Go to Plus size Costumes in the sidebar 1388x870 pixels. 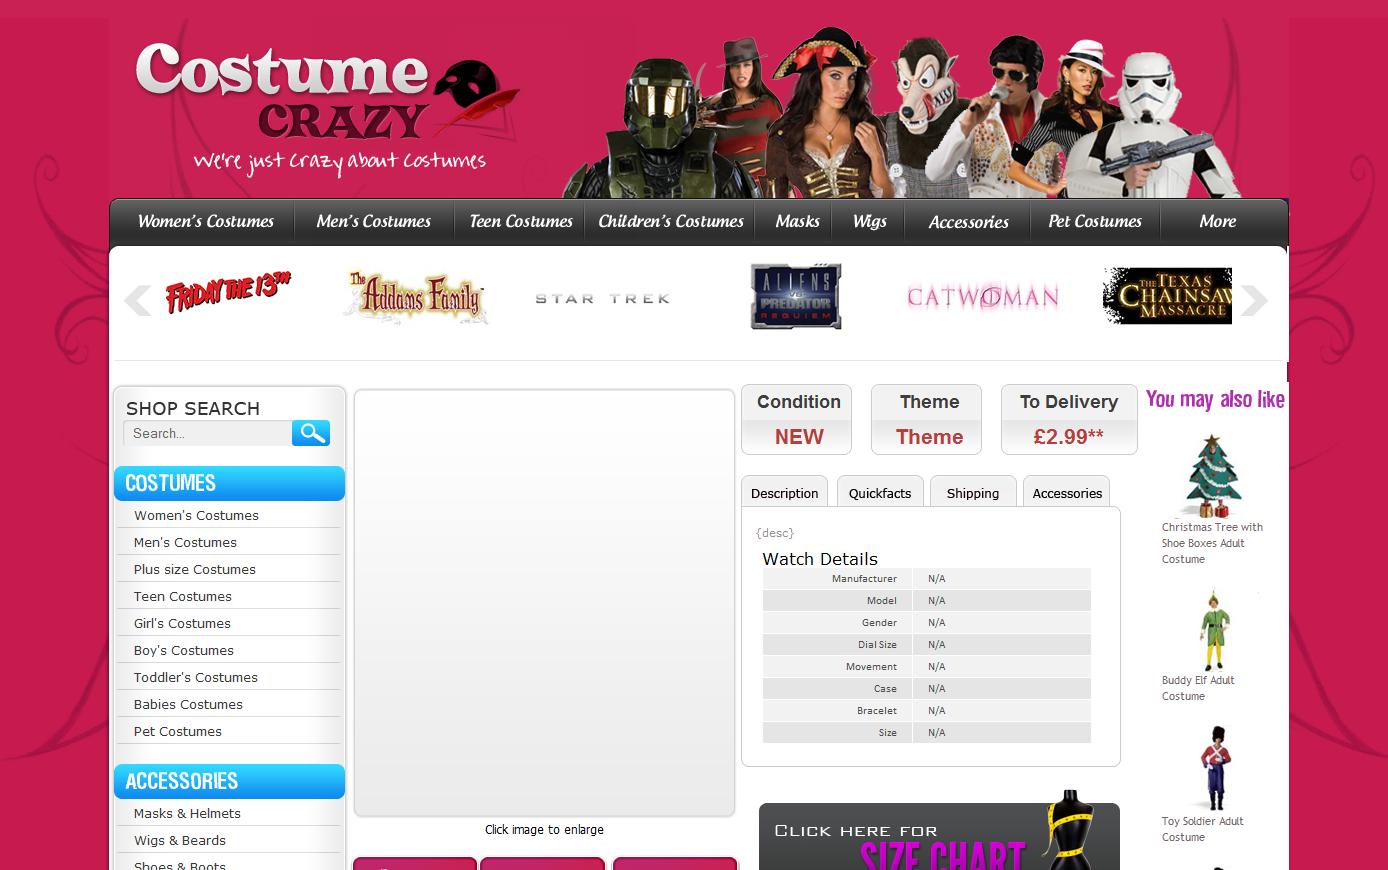click(195, 569)
